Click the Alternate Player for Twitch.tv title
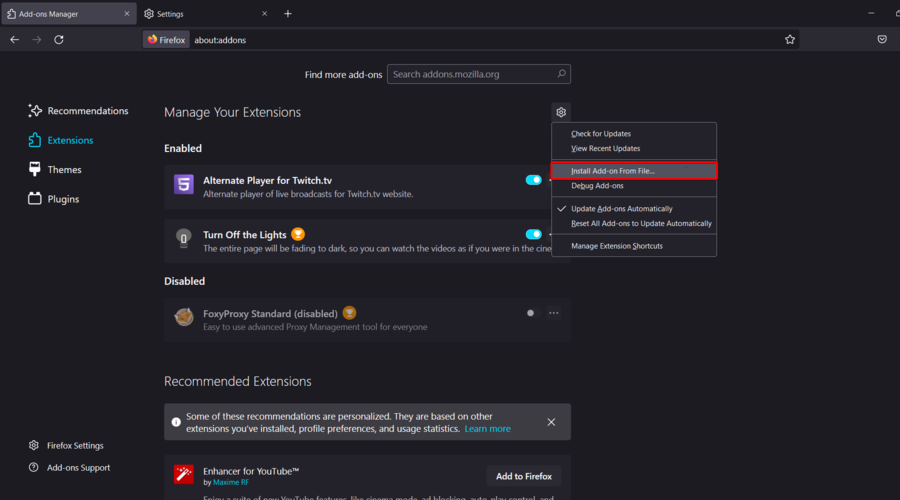Image resolution: width=900 pixels, height=500 pixels. tap(267, 180)
